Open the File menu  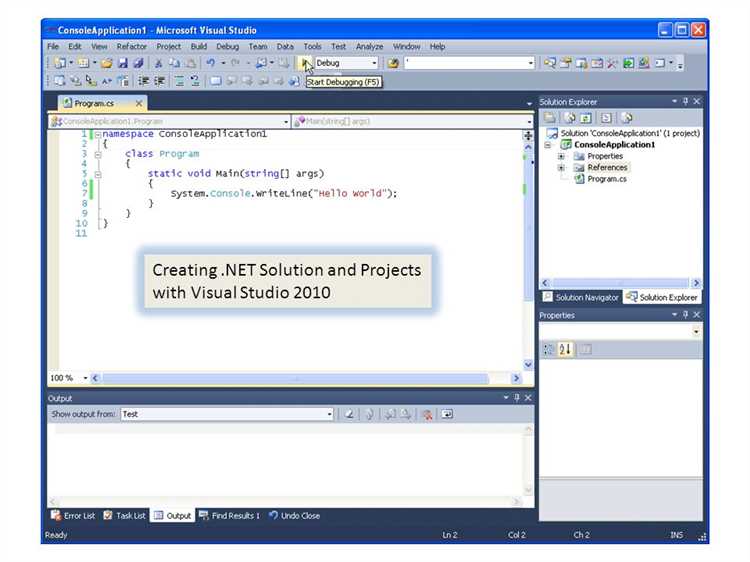coord(53,46)
